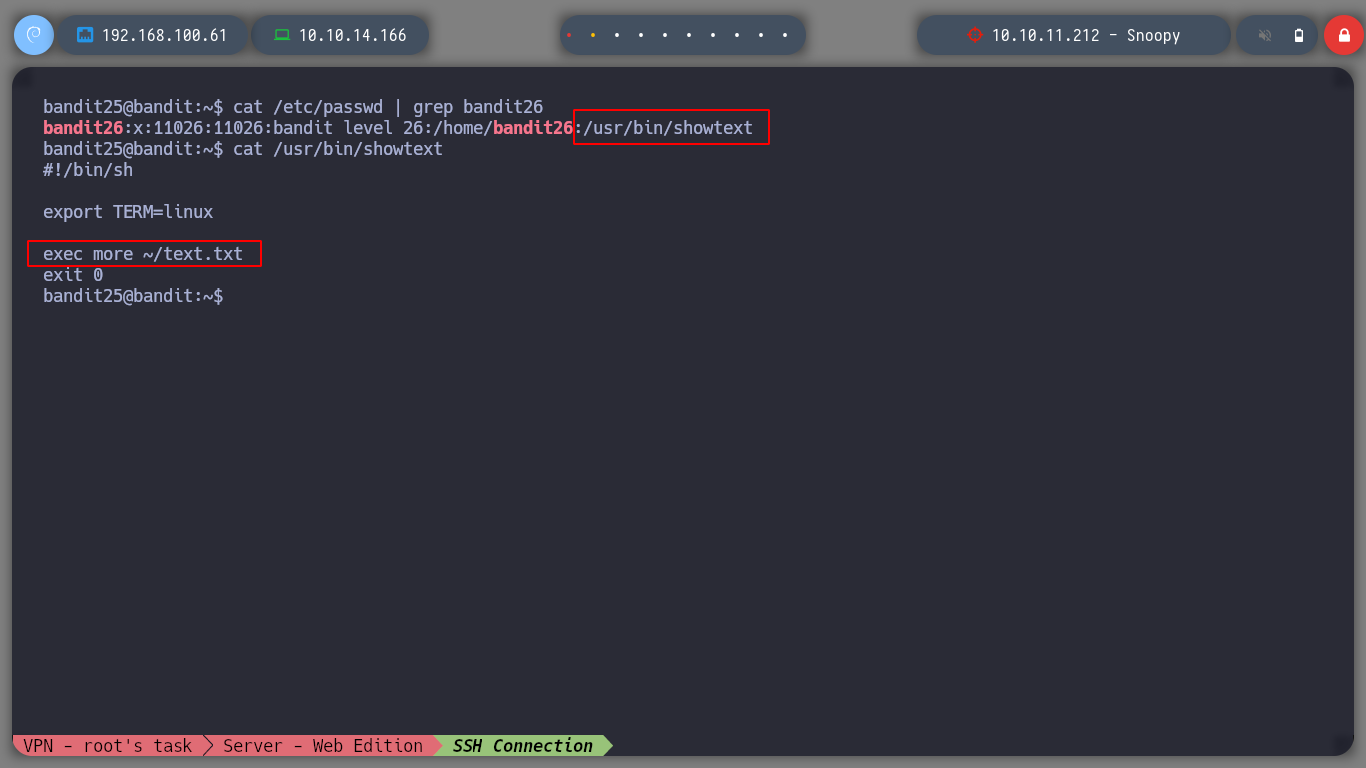This screenshot has width=1366, height=768.
Task: Switch to the fifth workspace dot
Action: pos(665,35)
